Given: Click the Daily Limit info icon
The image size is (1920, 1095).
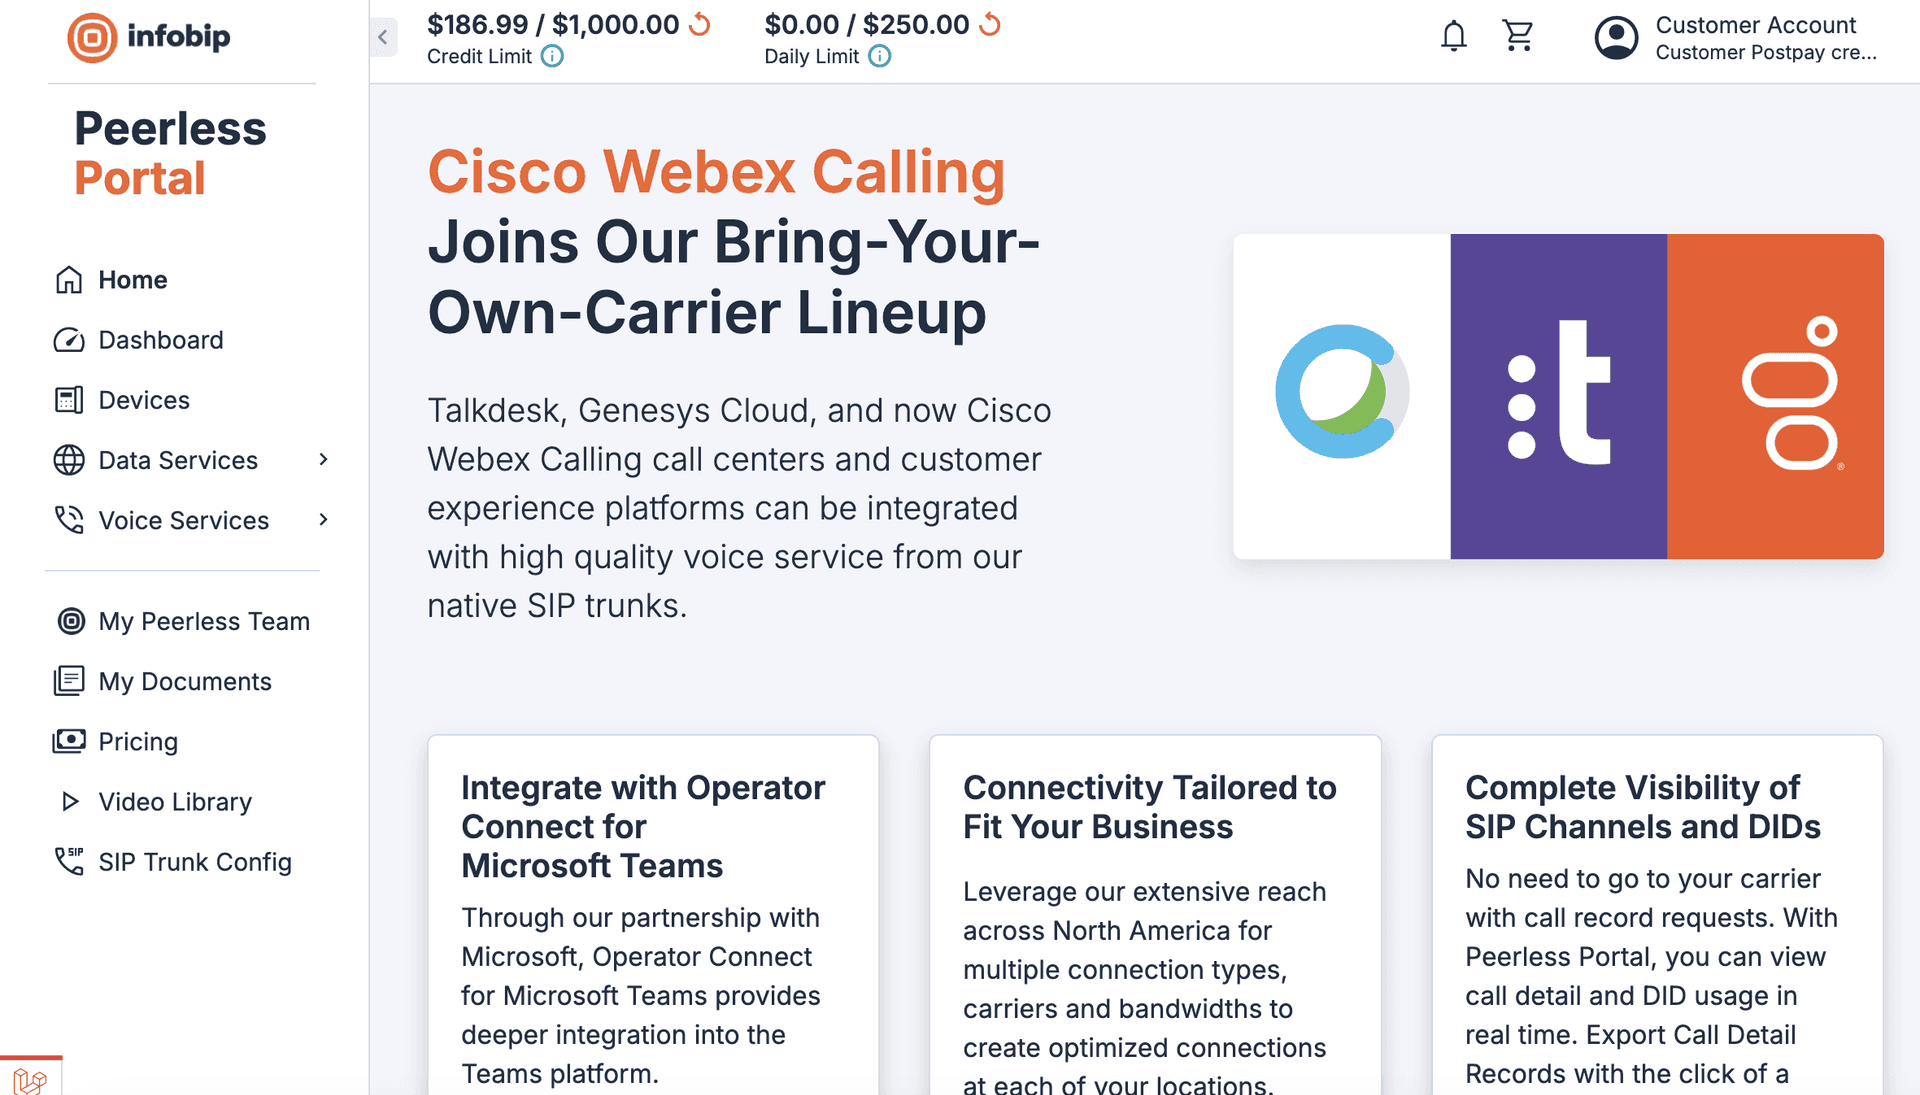Looking at the screenshot, I should pyautogui.click(x=879, y=57).
